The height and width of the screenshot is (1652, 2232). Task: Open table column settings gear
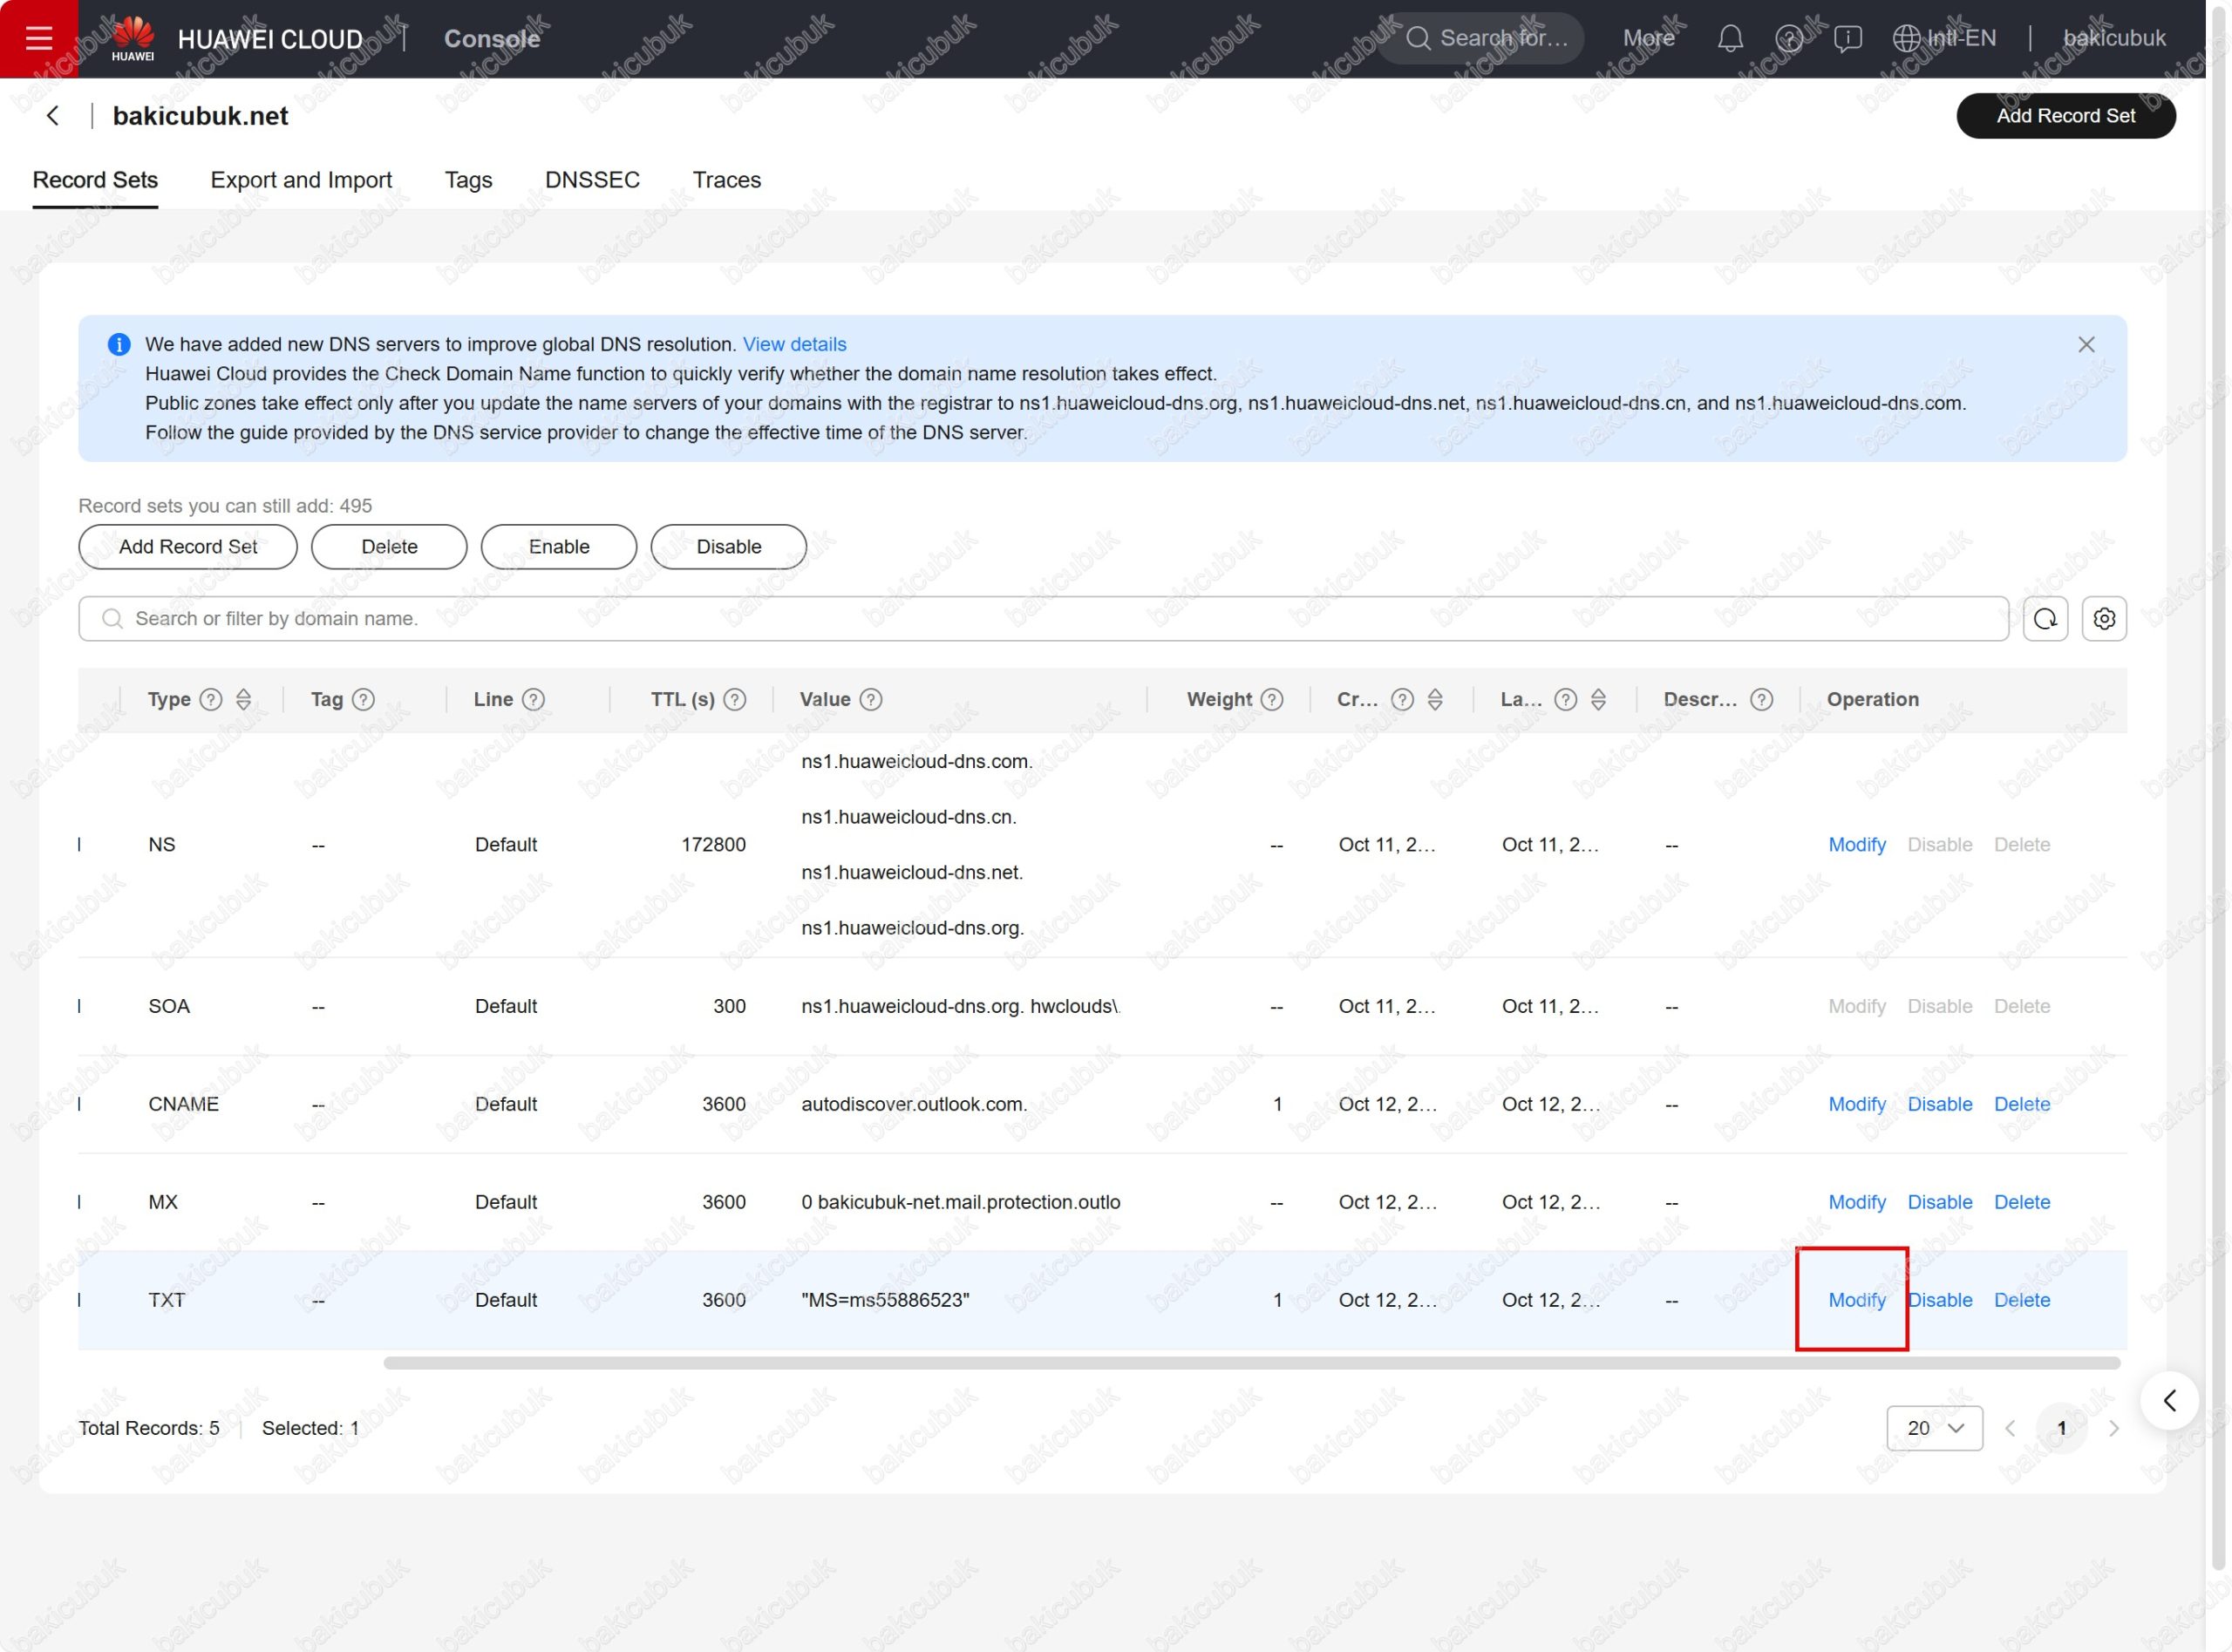tap(2104, 619)
